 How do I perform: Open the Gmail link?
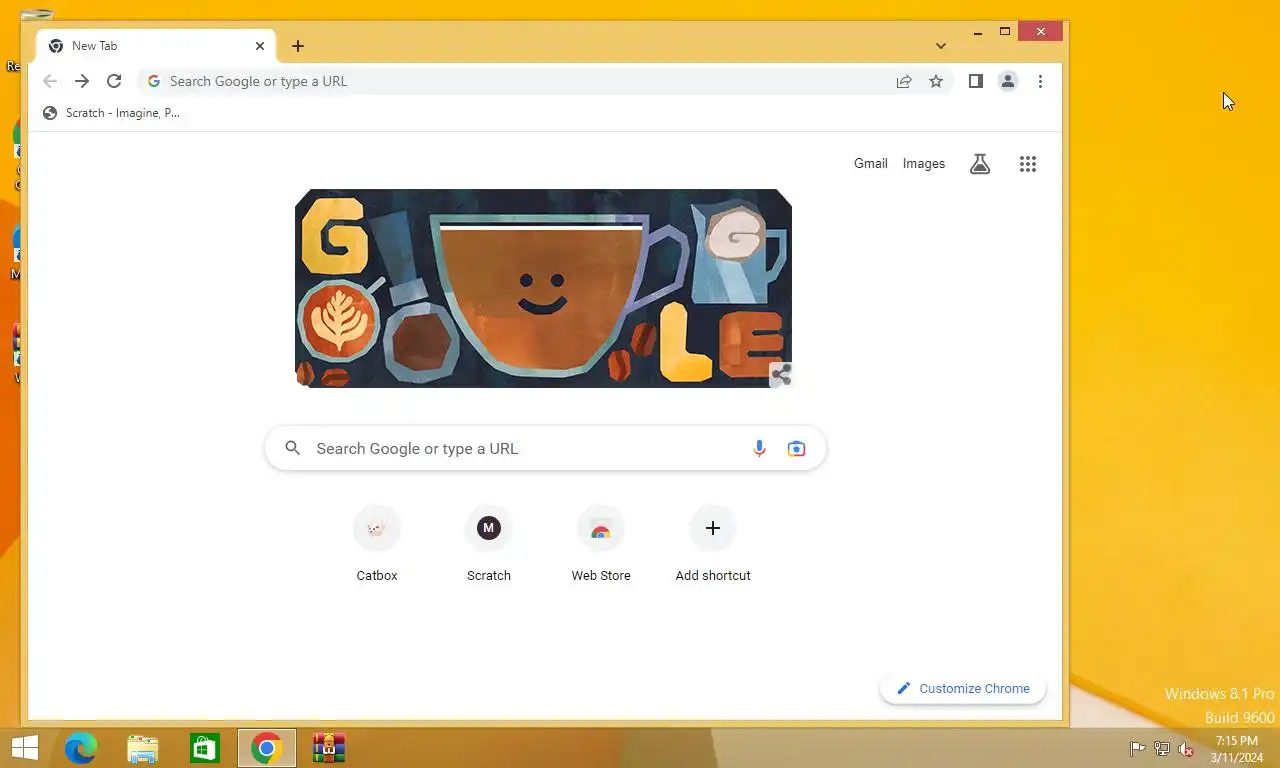click(871, 163)
